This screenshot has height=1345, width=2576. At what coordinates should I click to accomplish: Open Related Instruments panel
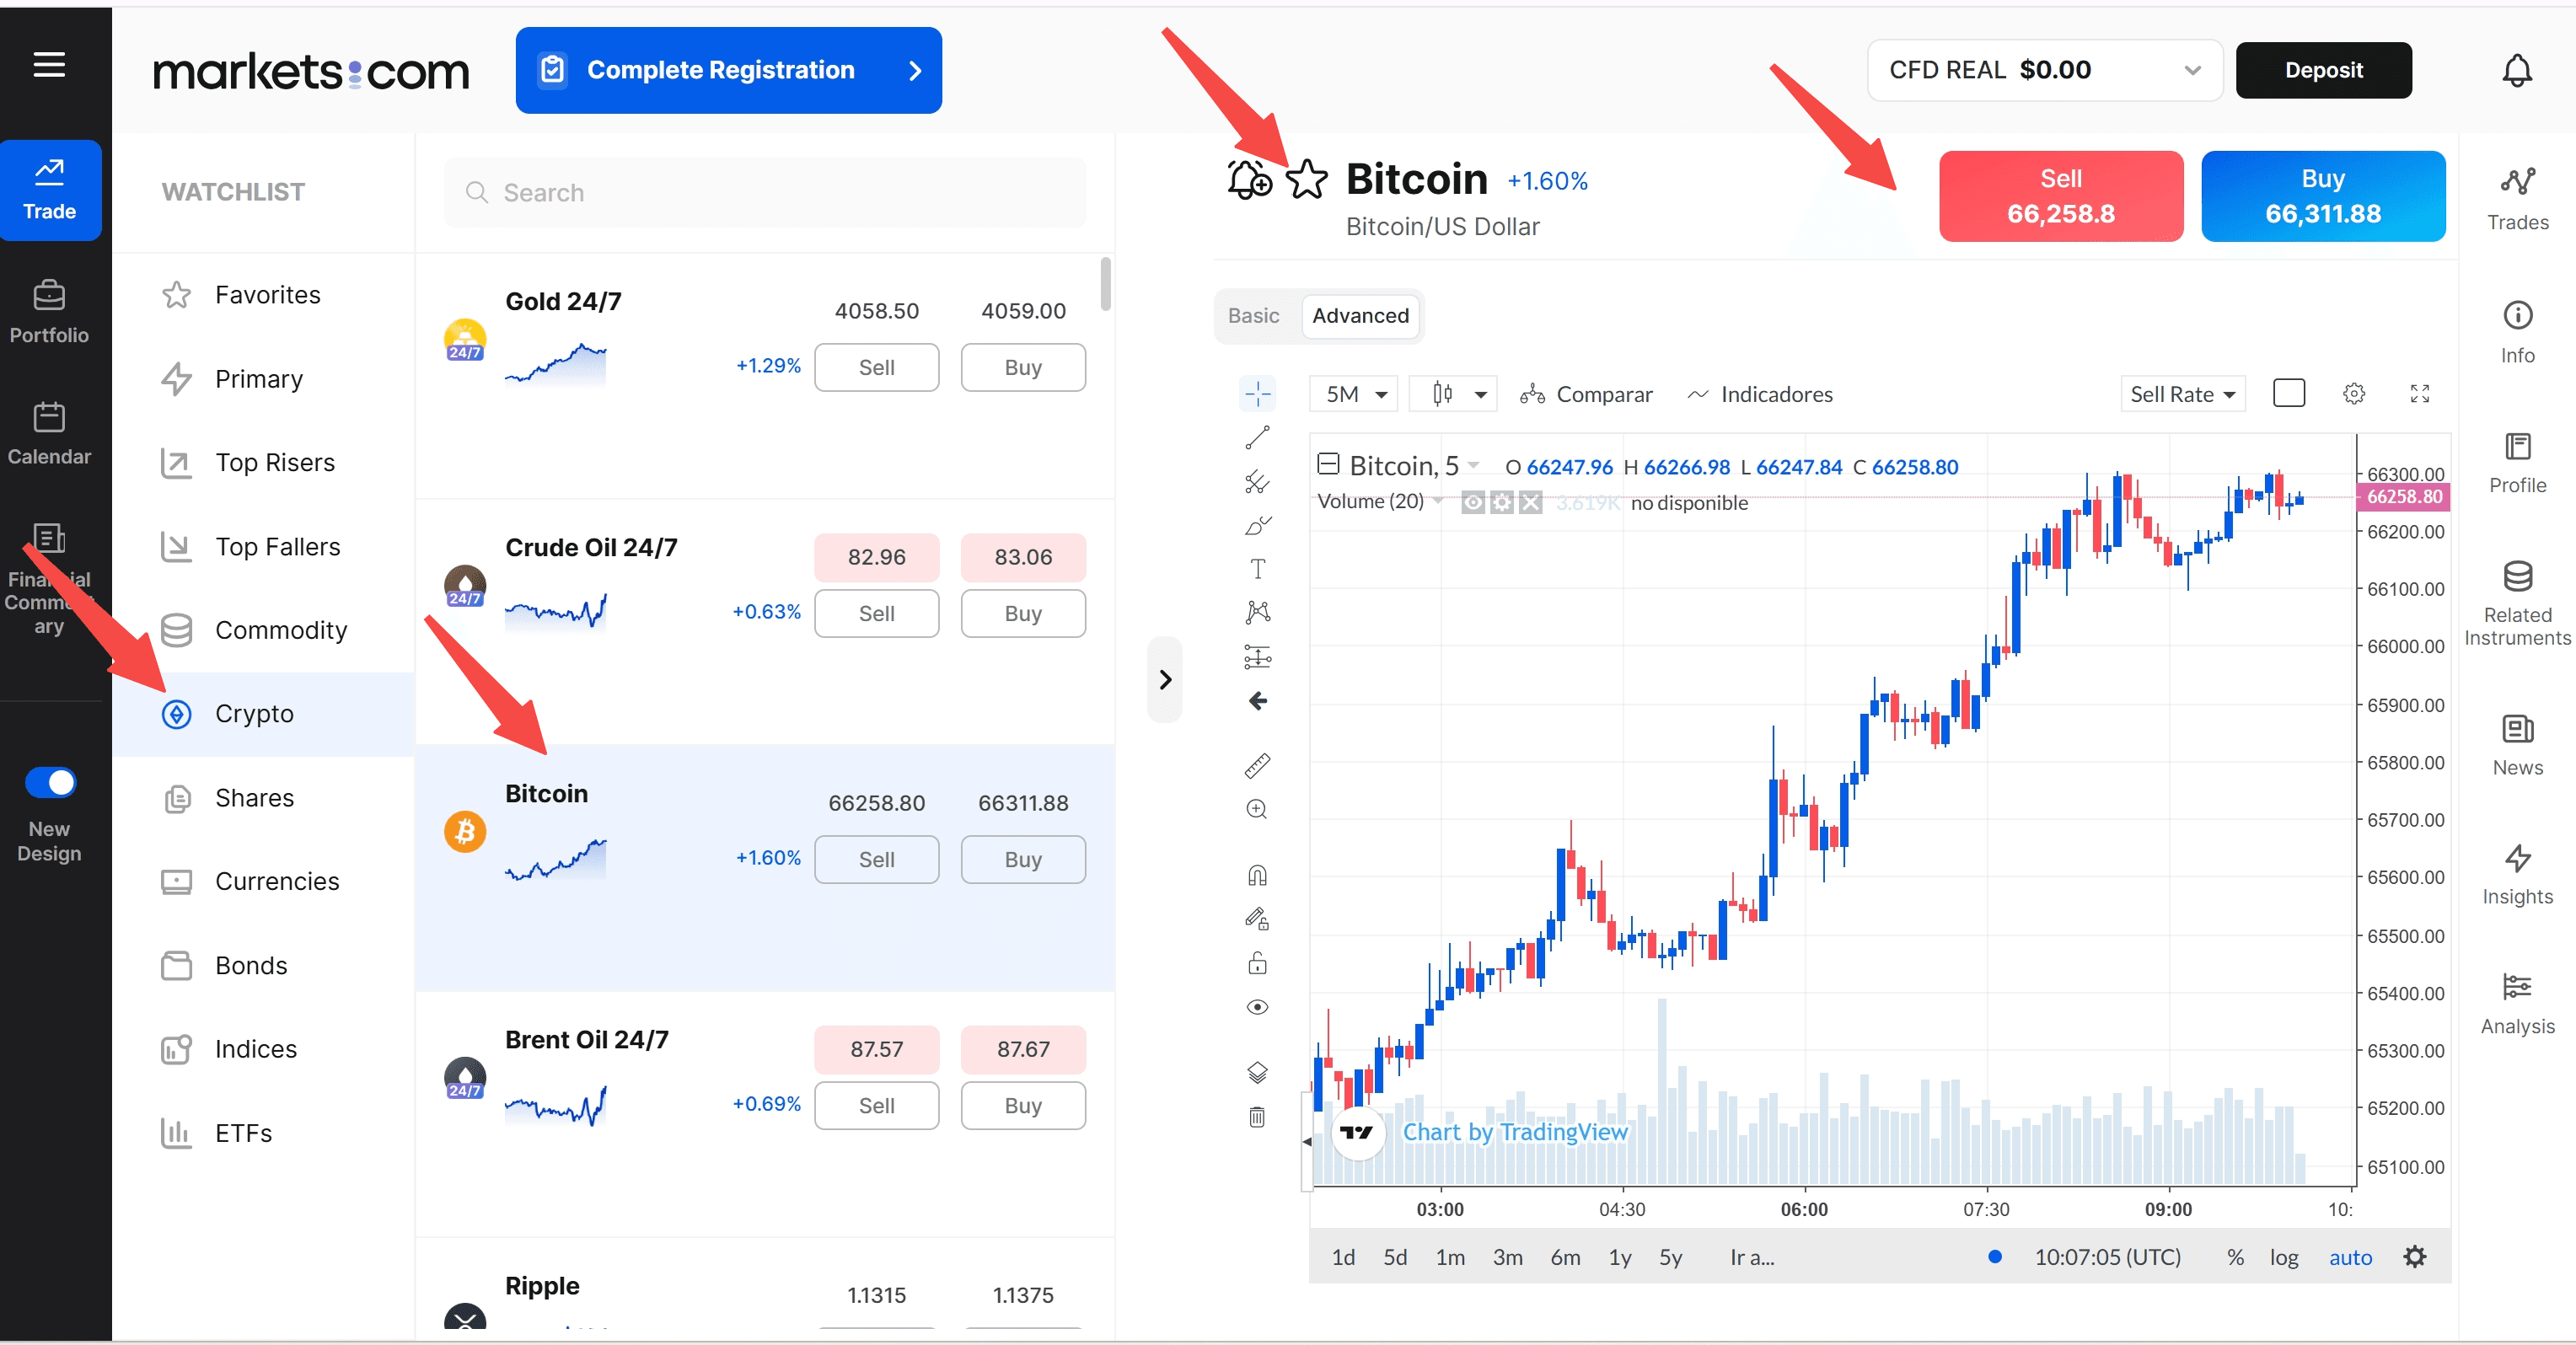point(2517,604)
